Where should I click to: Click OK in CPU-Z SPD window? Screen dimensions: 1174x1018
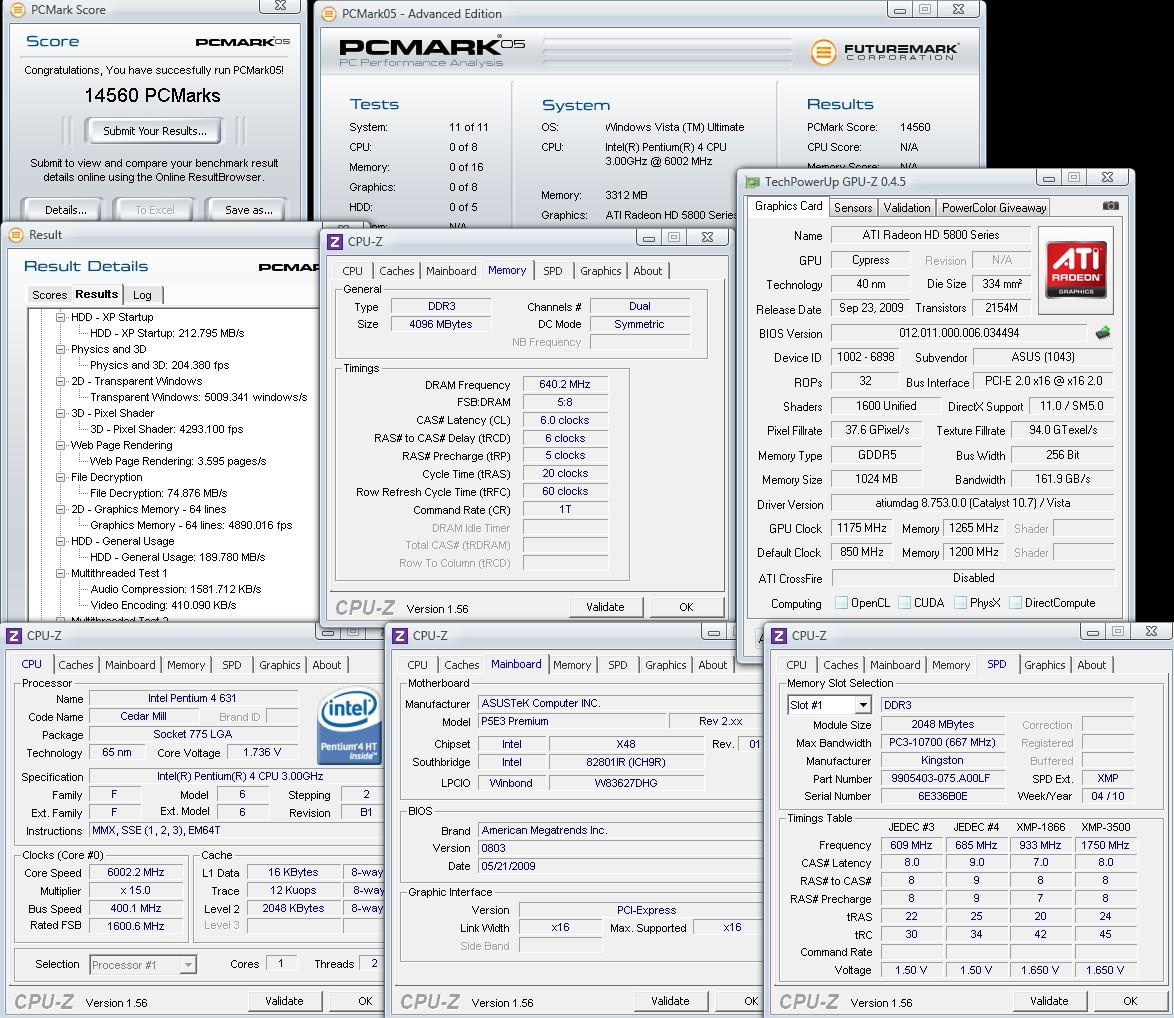[1130, 1001]
